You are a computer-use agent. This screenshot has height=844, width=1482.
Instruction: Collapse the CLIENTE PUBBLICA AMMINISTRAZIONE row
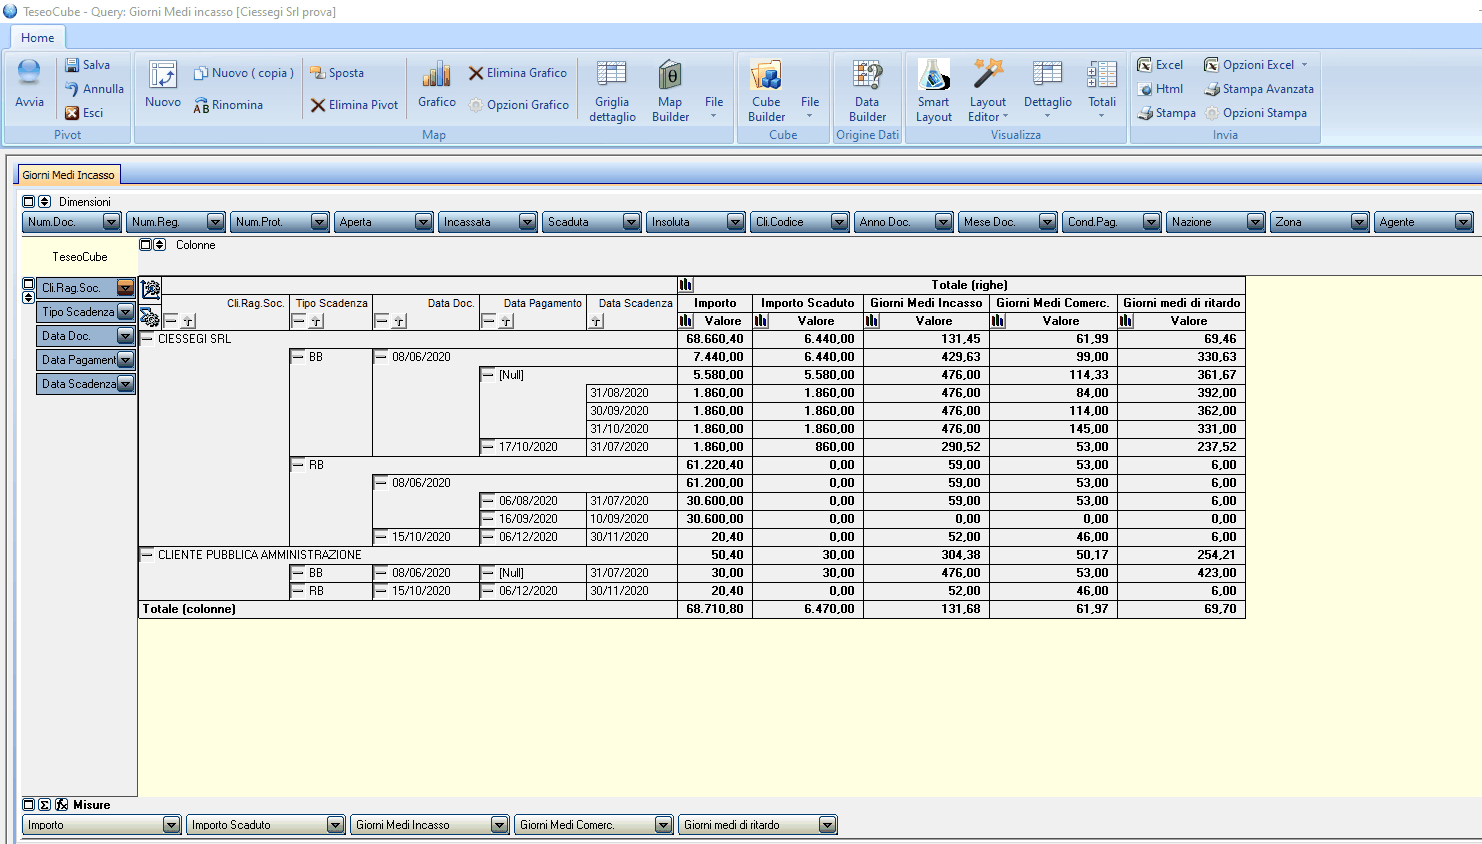[x=147, y=555]
